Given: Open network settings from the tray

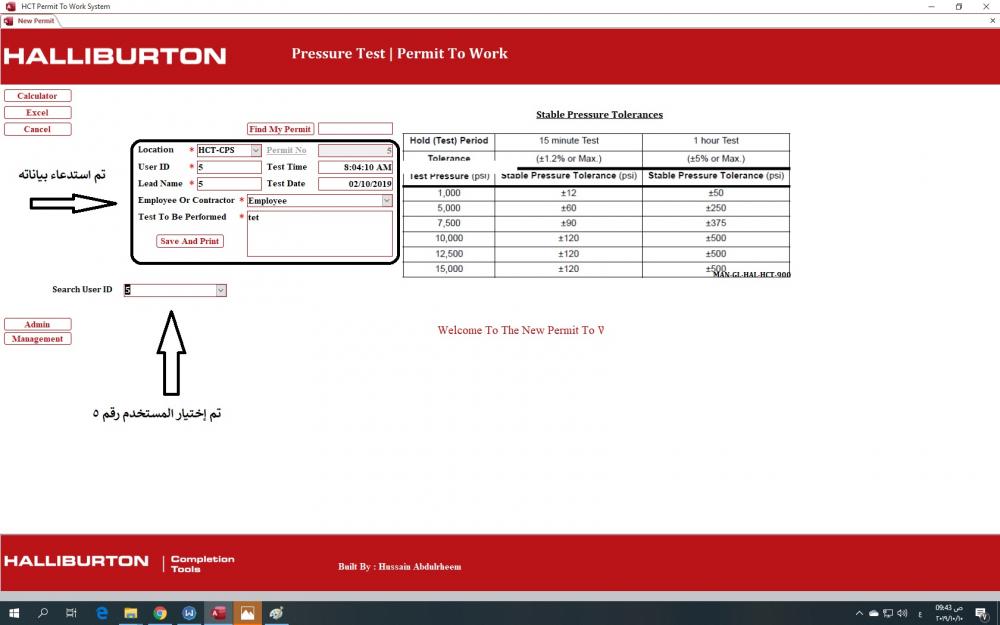Looking at the screenshot, I should click(x=888, y=614).
